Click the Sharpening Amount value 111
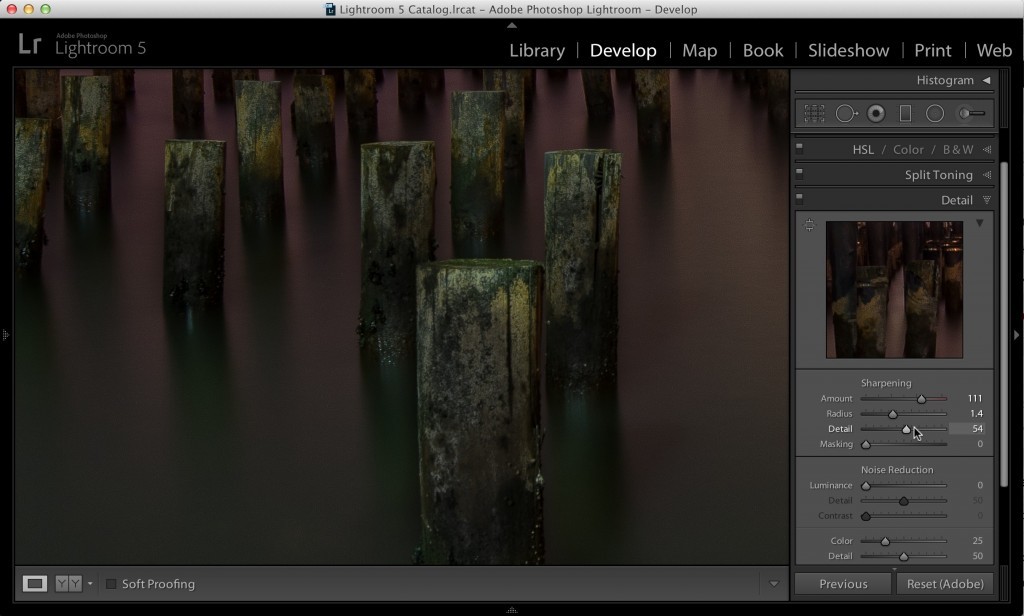Viewport: 1024px width, 616px height. tap(974, 398)
